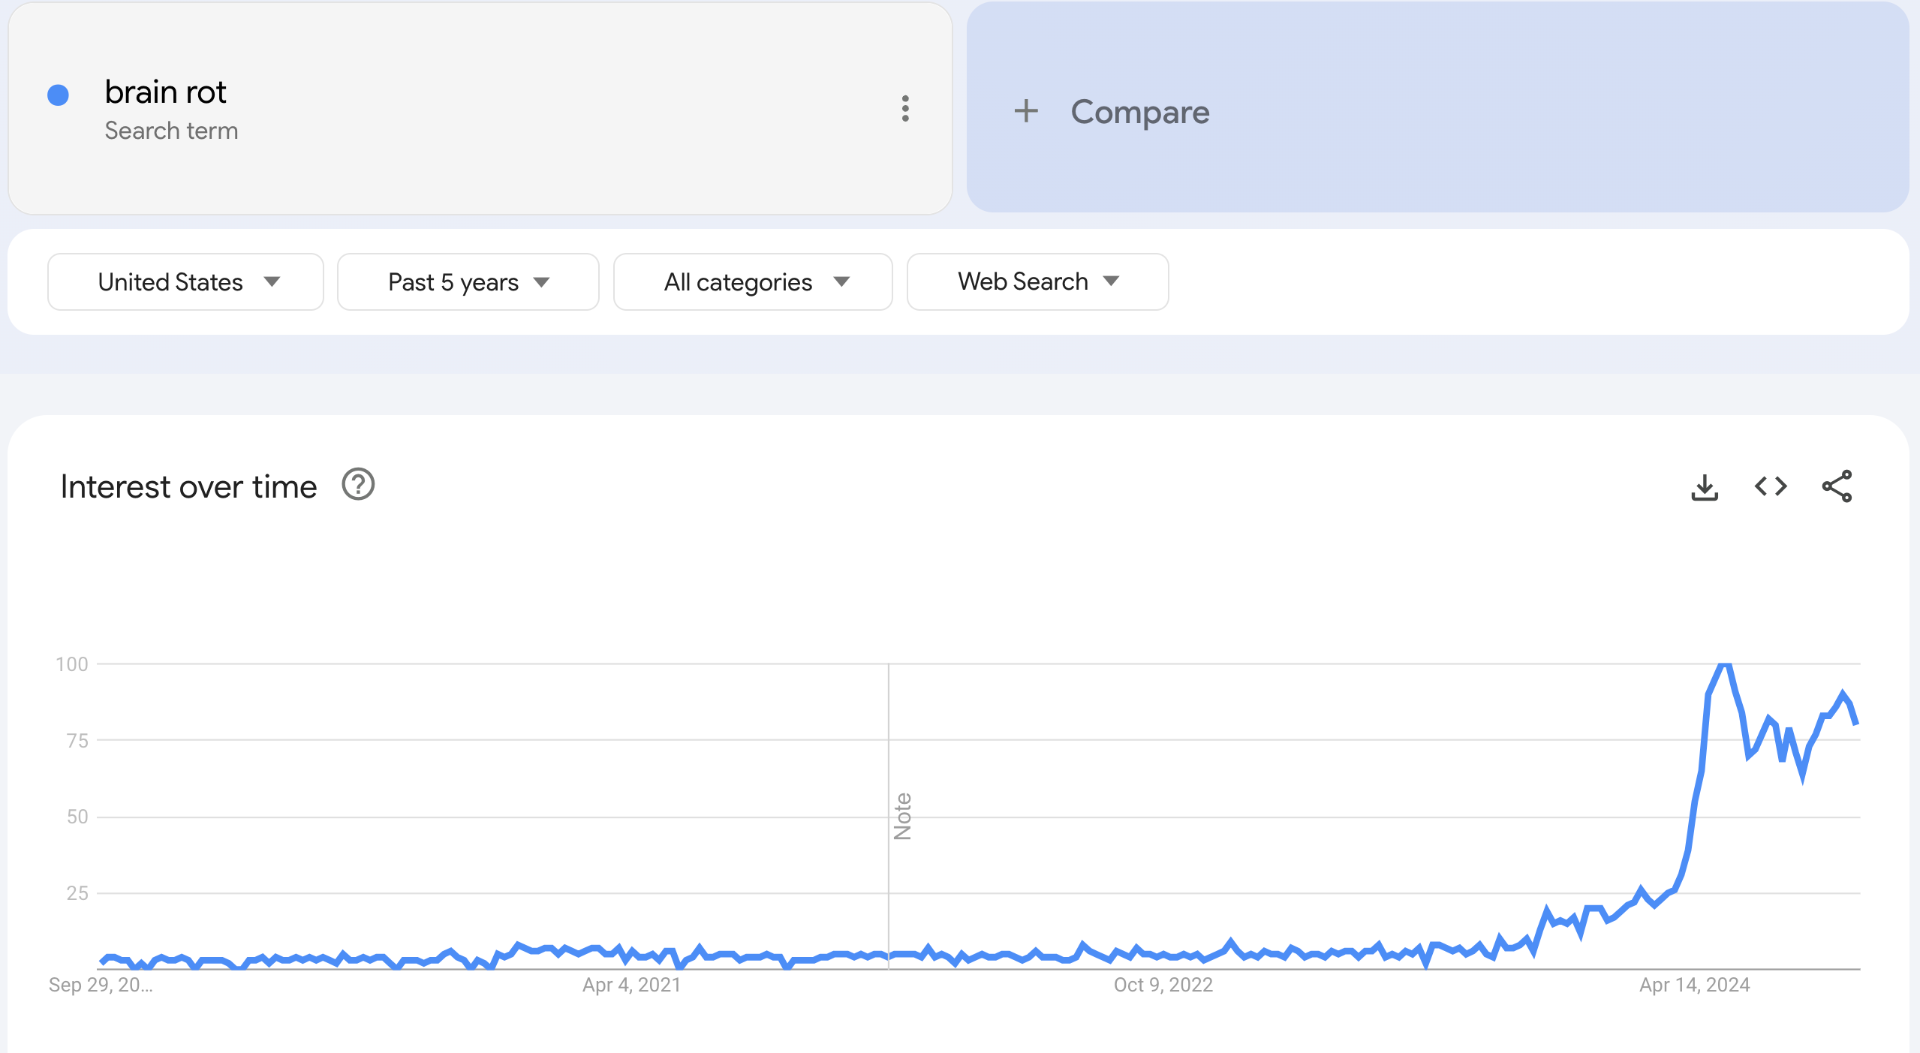Open the brain rot term options menu
This screenshot has height=1053, width=1920.
coord(905,108)
